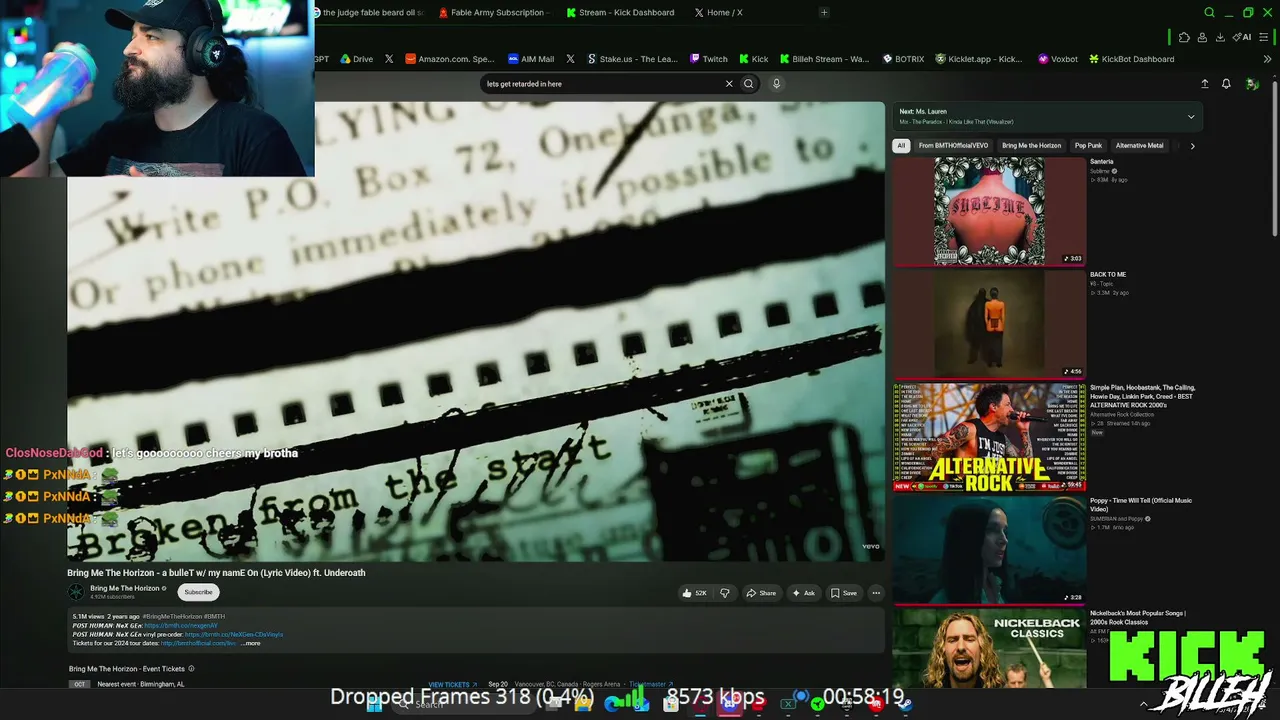Open the browser AI assistant icon

[1242, 37]
